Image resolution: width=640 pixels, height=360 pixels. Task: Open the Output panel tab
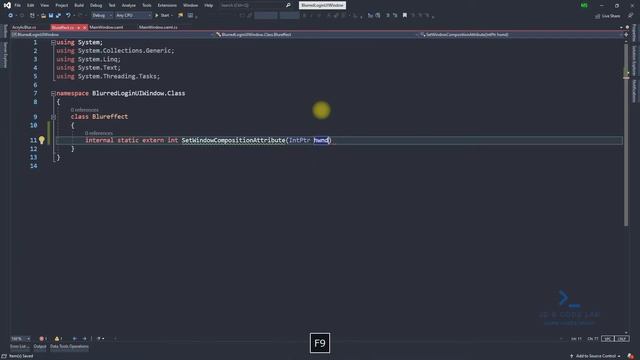(x=40, y=347)
